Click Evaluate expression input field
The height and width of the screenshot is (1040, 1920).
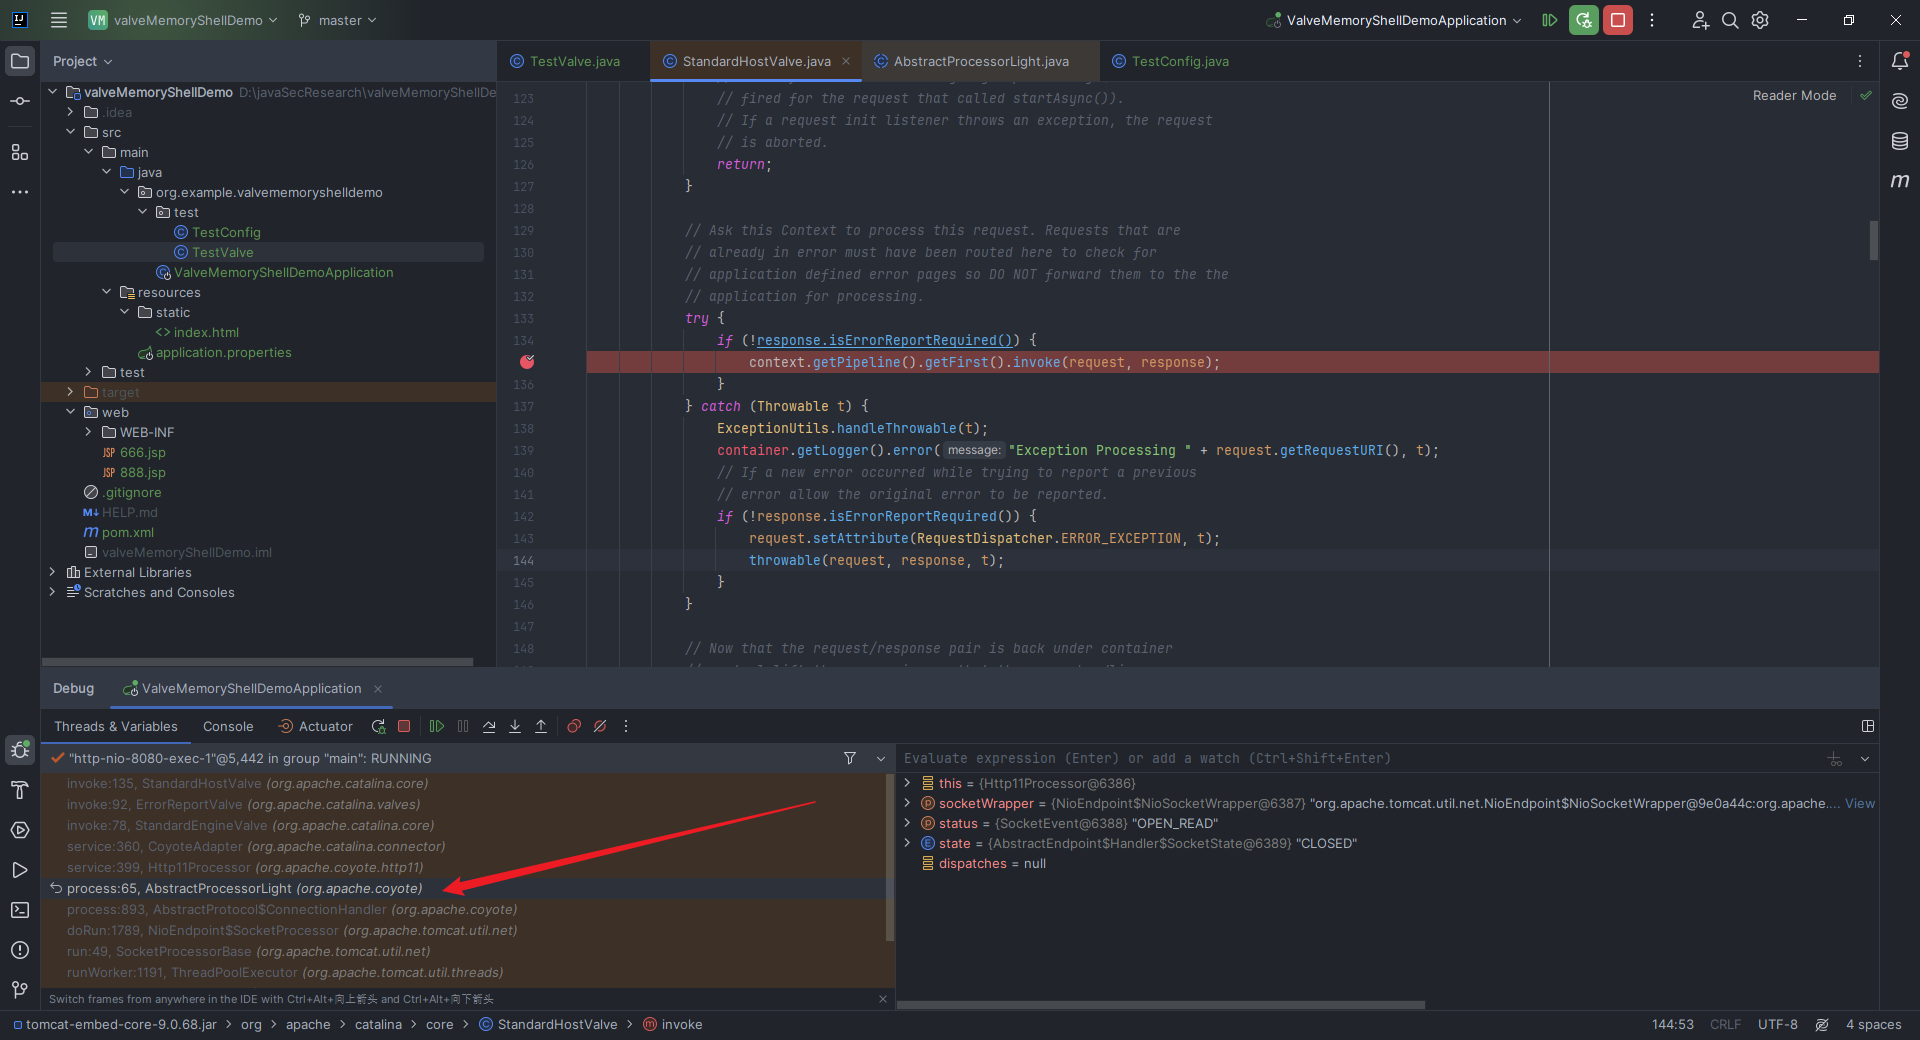[1360, 759]
